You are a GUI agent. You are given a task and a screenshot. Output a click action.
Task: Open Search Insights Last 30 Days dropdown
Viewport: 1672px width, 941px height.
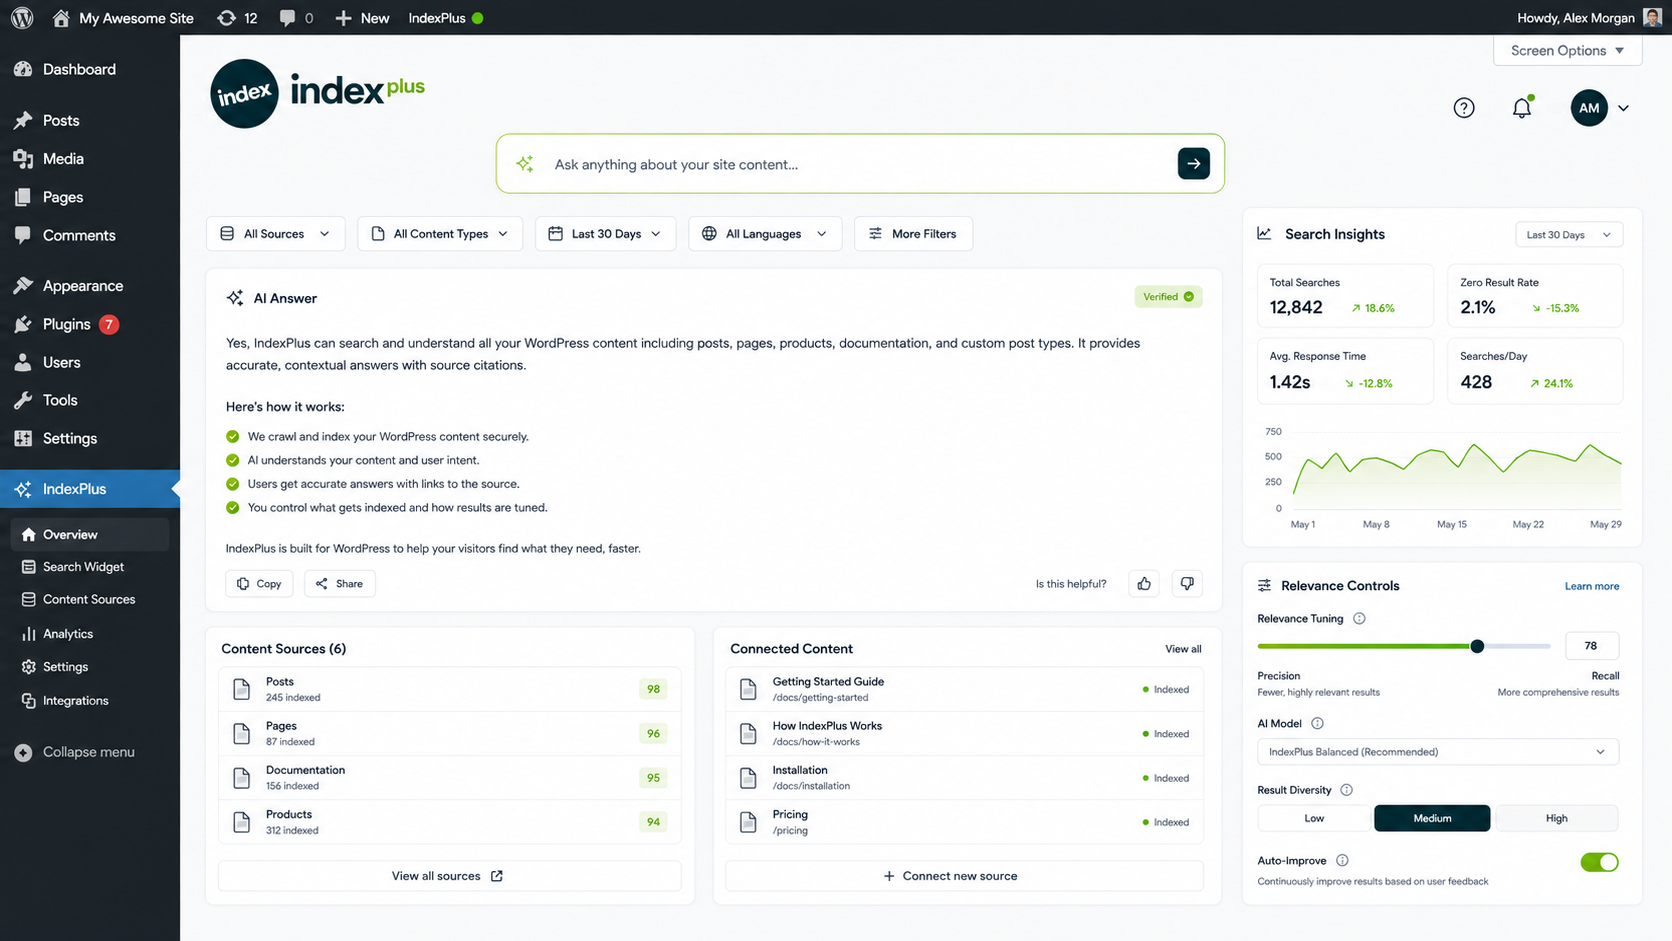pyautogui.click(x=1568, y=235)
